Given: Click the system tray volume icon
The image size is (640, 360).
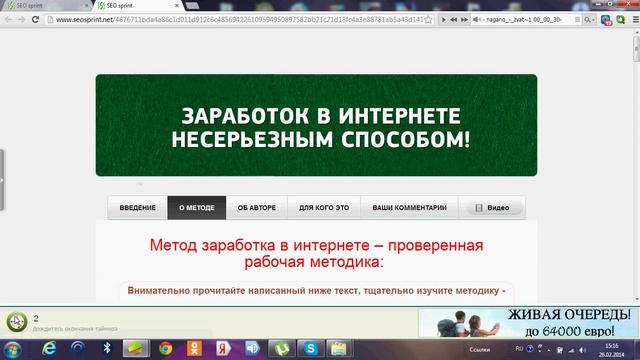Looking at the screenshot, I should 583,350.
